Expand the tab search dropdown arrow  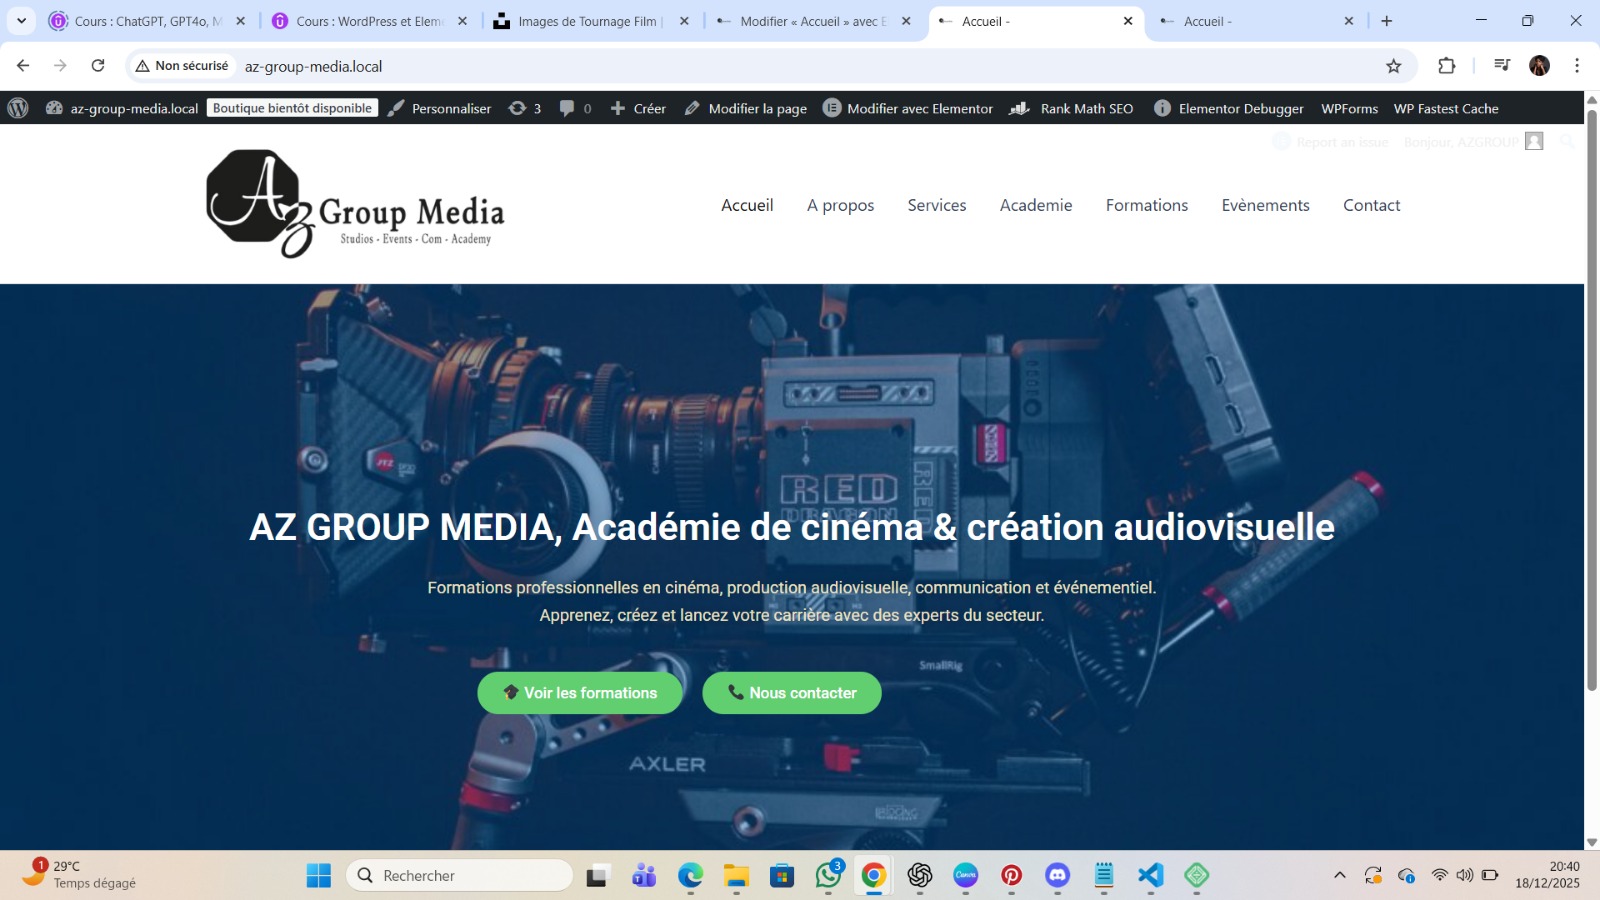tap(21, 21)
